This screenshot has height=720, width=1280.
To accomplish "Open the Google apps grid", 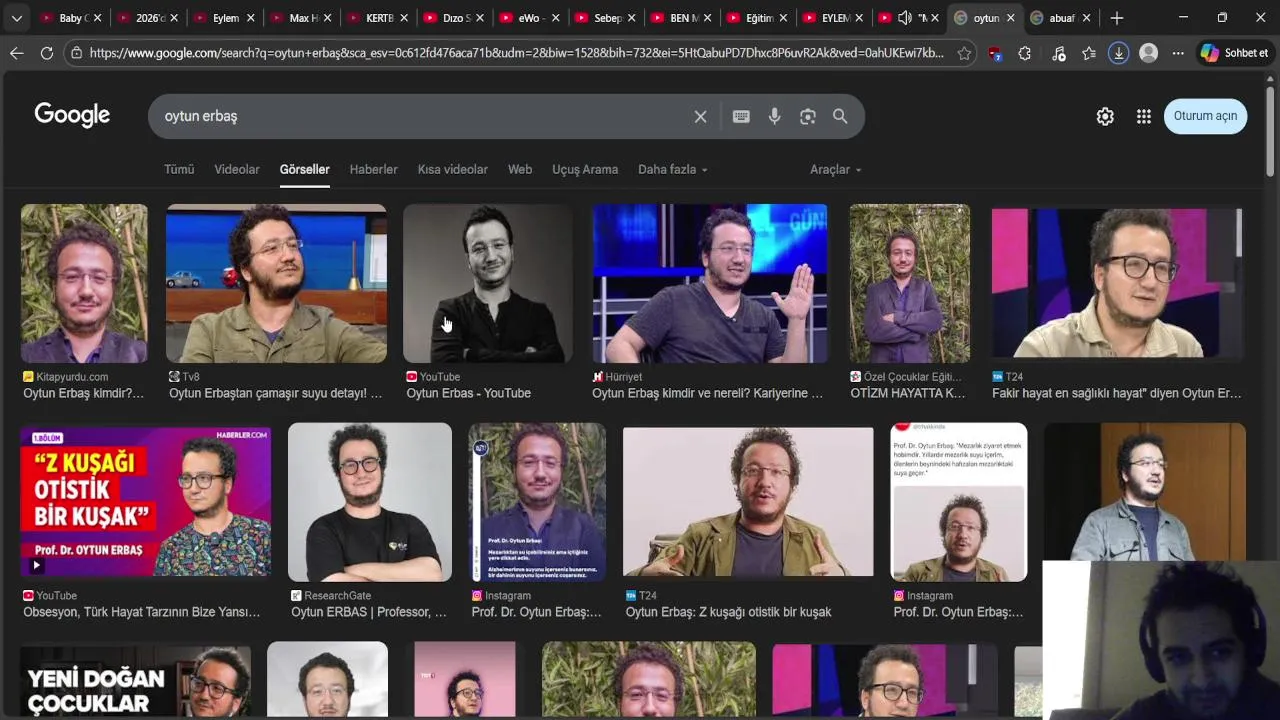I will (1144, 116).
